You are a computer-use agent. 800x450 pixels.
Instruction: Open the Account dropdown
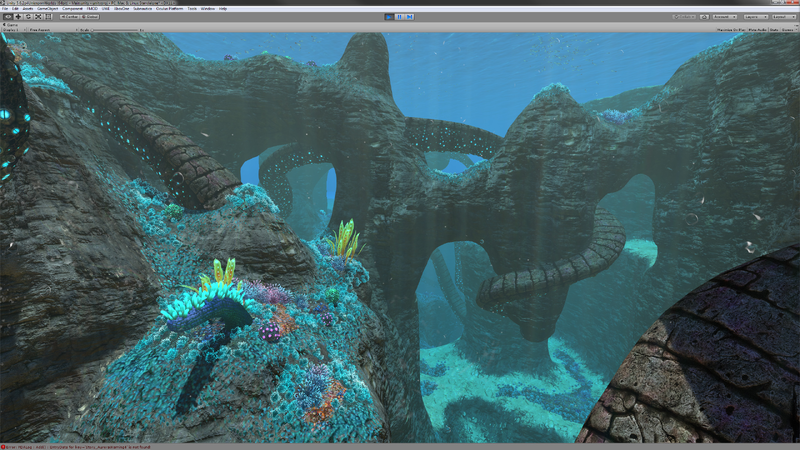point(724,17)
